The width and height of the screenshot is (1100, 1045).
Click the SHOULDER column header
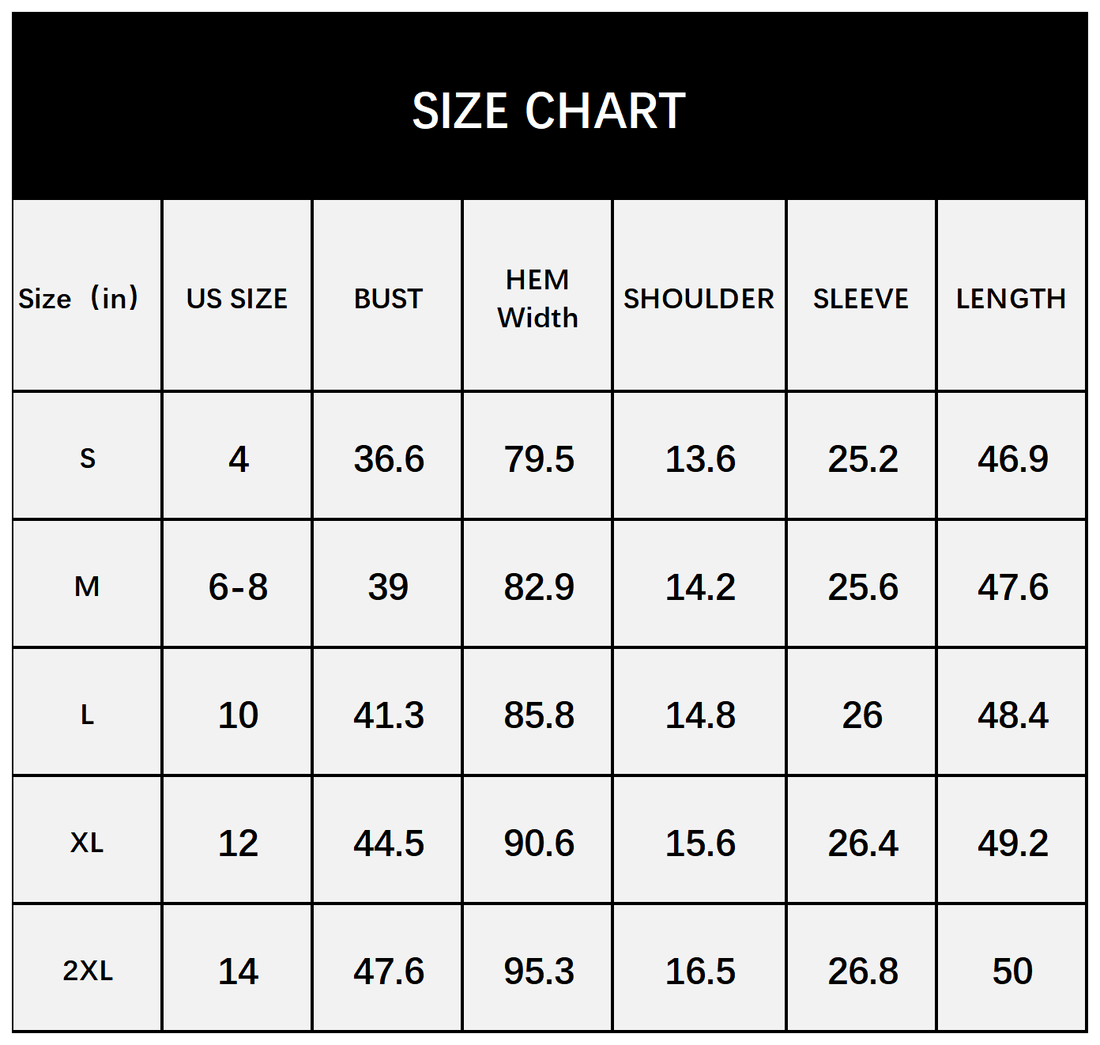(x=699, y=299)
